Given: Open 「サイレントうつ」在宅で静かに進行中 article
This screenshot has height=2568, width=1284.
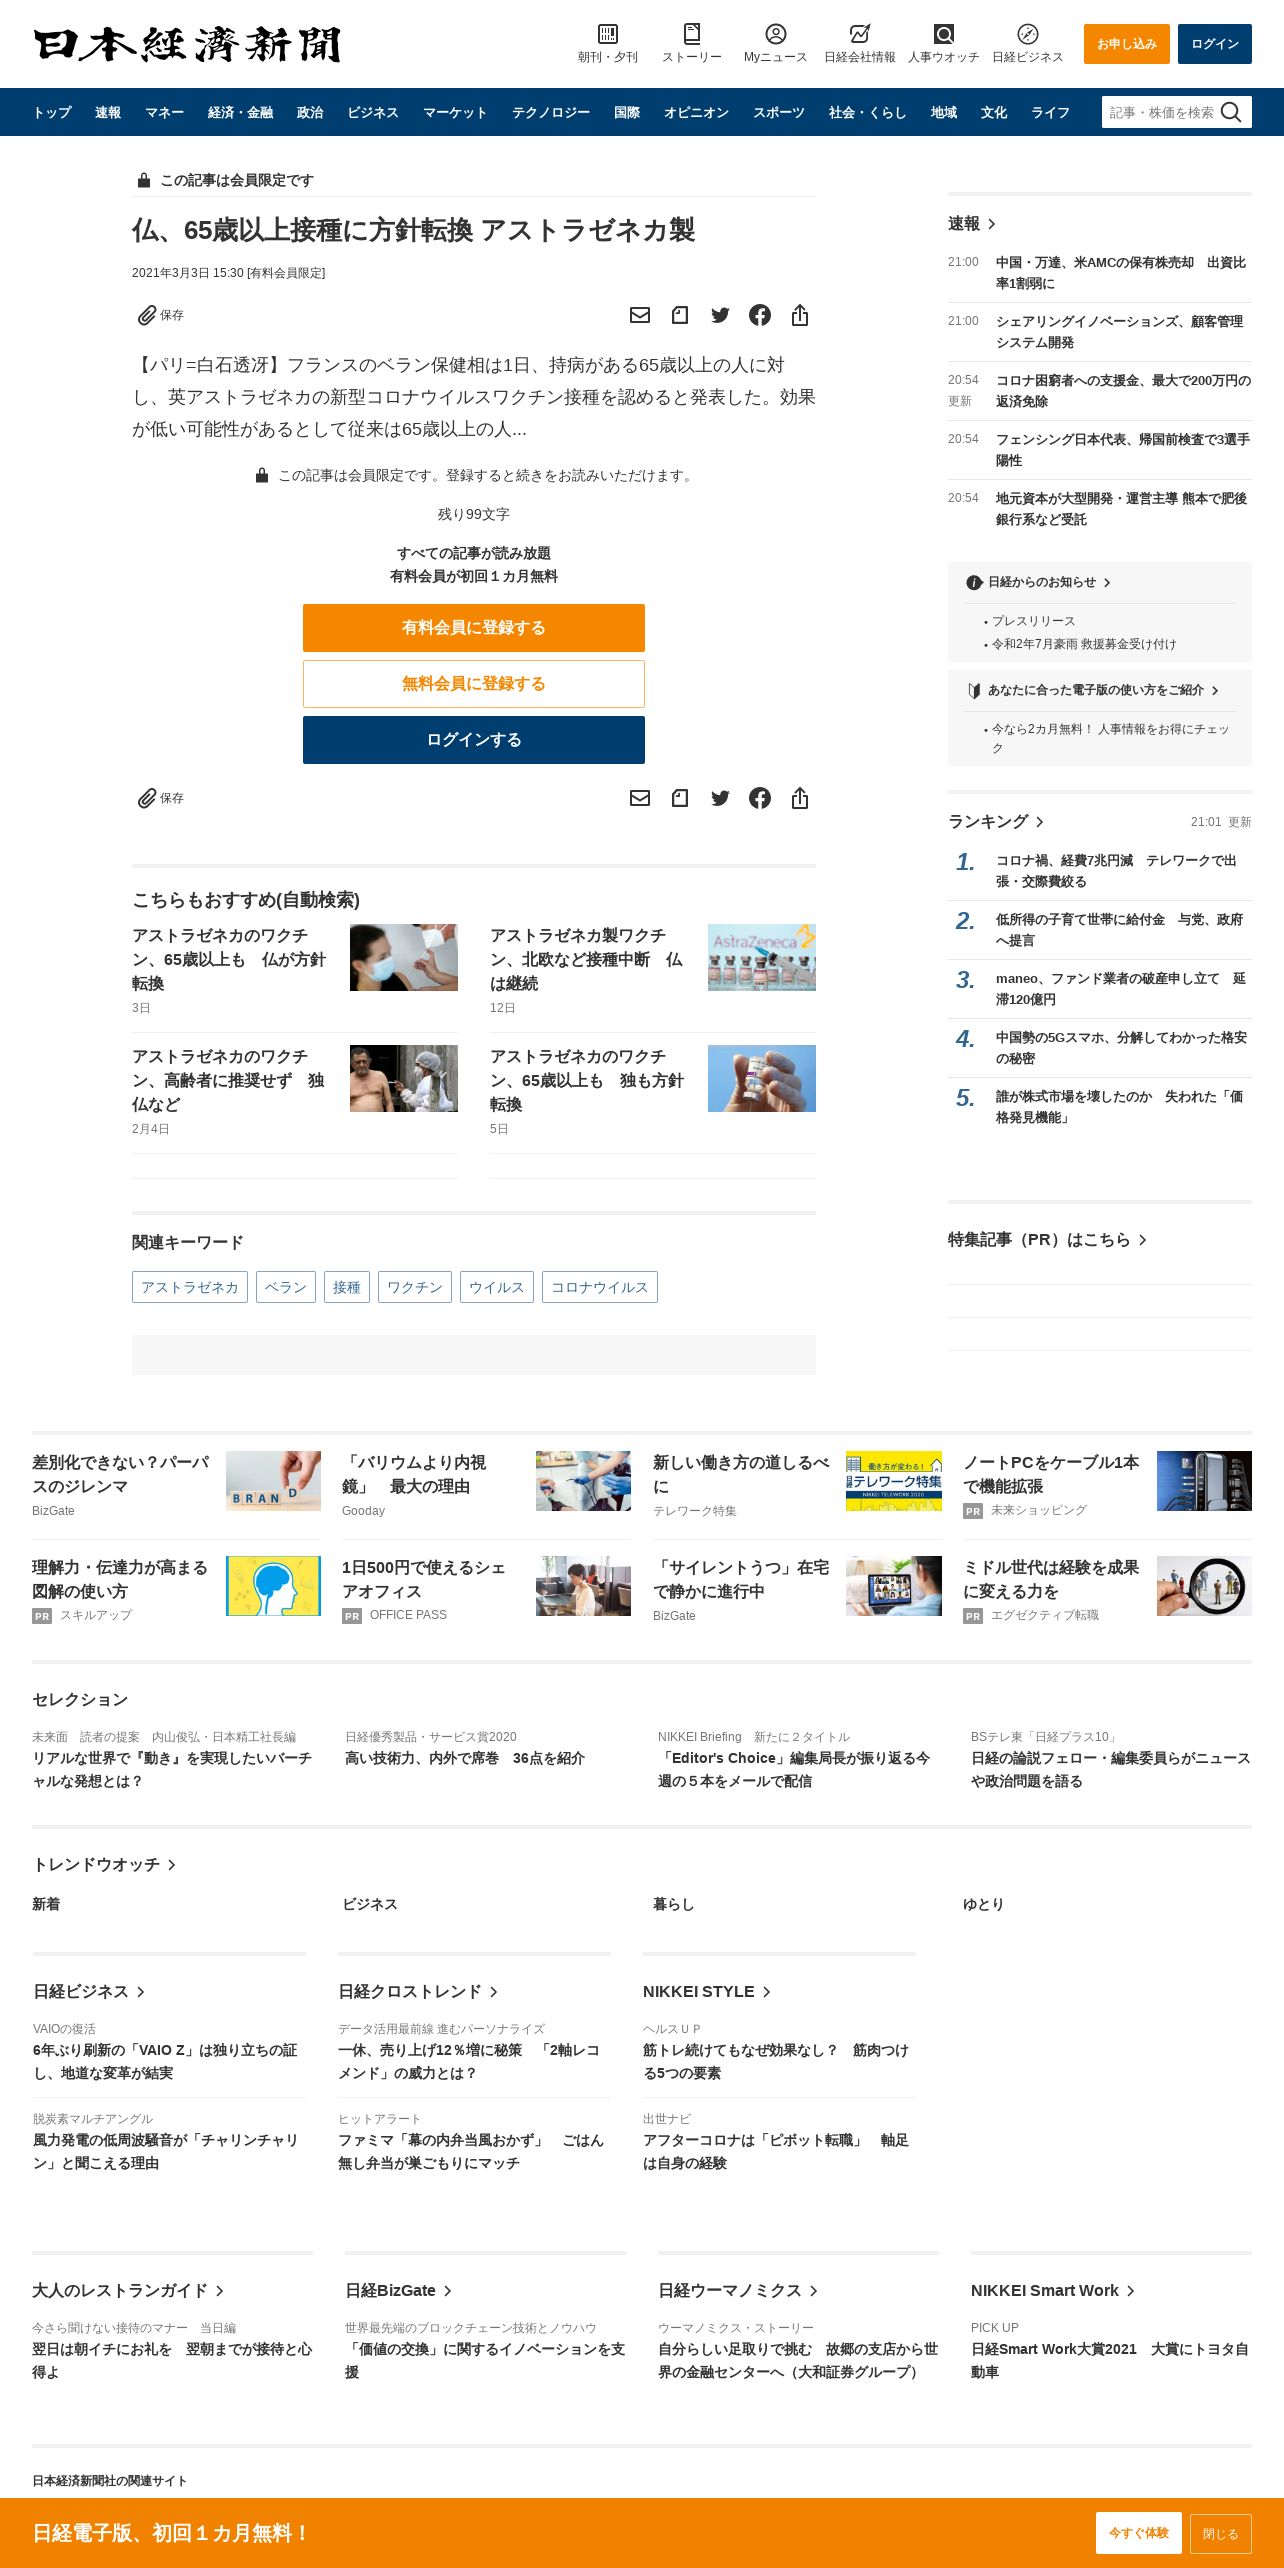Looking at the screenshot, I should [x=741, y=1579].
